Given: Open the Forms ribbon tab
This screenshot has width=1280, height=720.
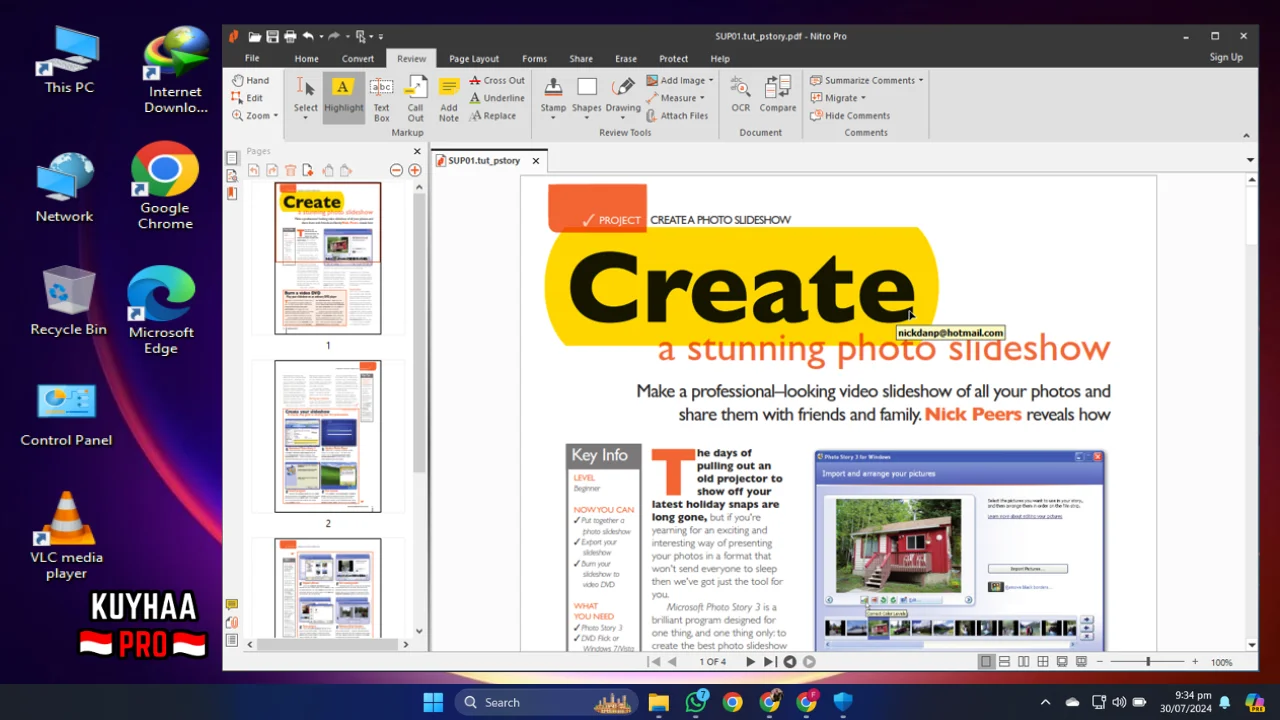Looking at the screenshot, I should click(x=534, y=59).
